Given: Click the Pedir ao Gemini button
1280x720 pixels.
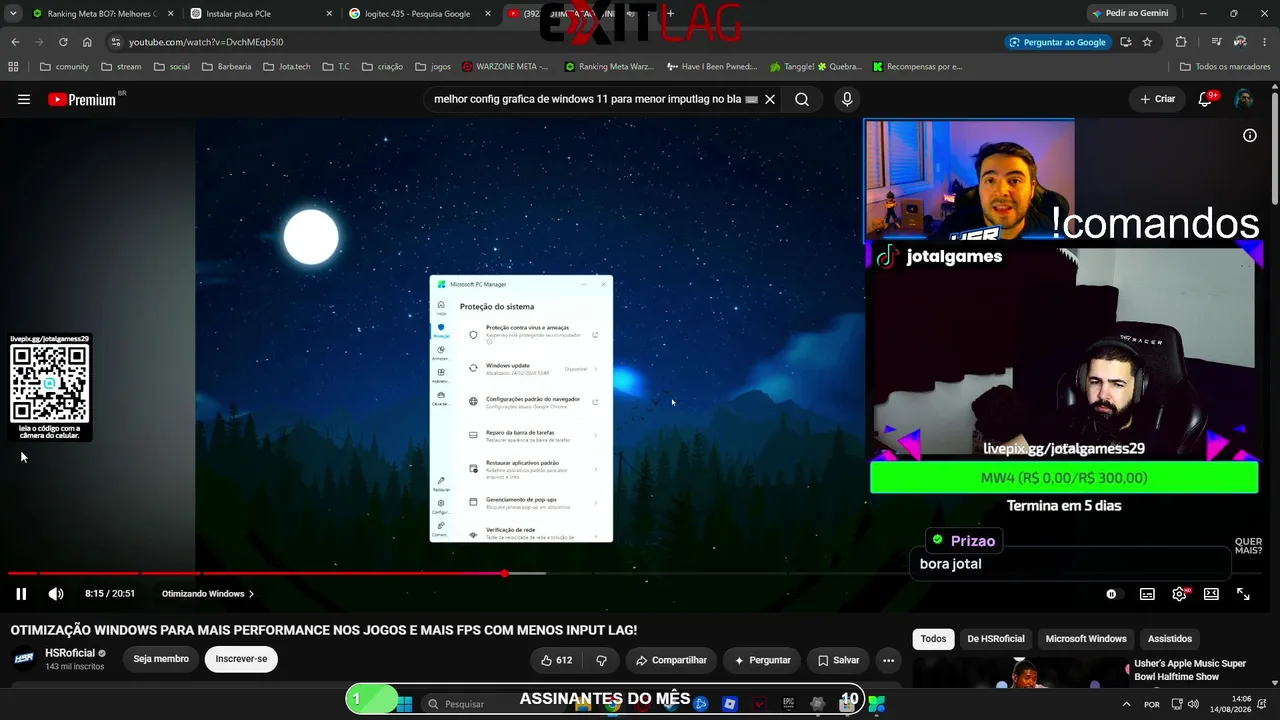Looking at the screenshot, I should tap(1129, 14).
